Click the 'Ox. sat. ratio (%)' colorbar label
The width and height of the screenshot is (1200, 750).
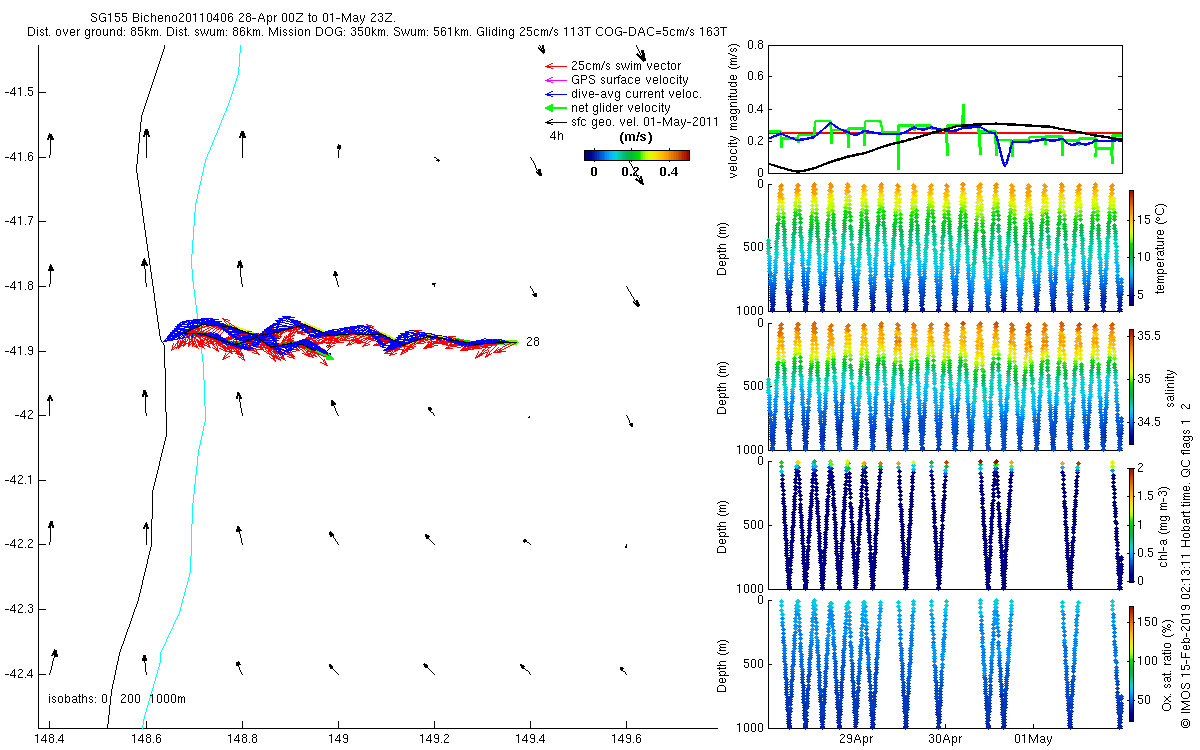click(1167, 664)
